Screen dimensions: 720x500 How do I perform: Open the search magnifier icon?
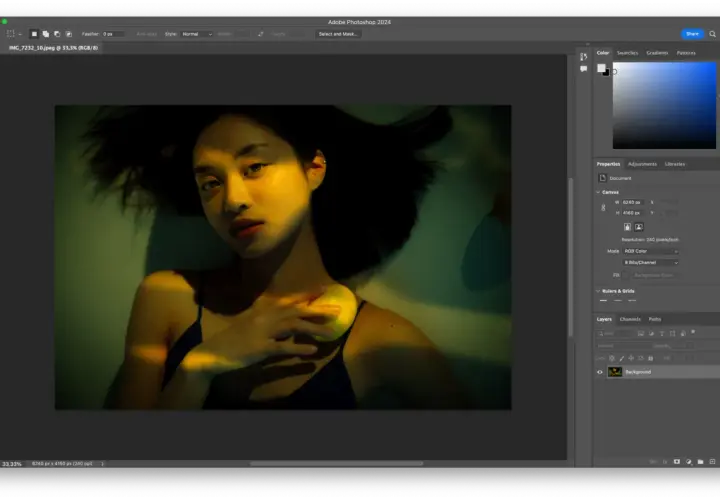[x=712, y=34]
